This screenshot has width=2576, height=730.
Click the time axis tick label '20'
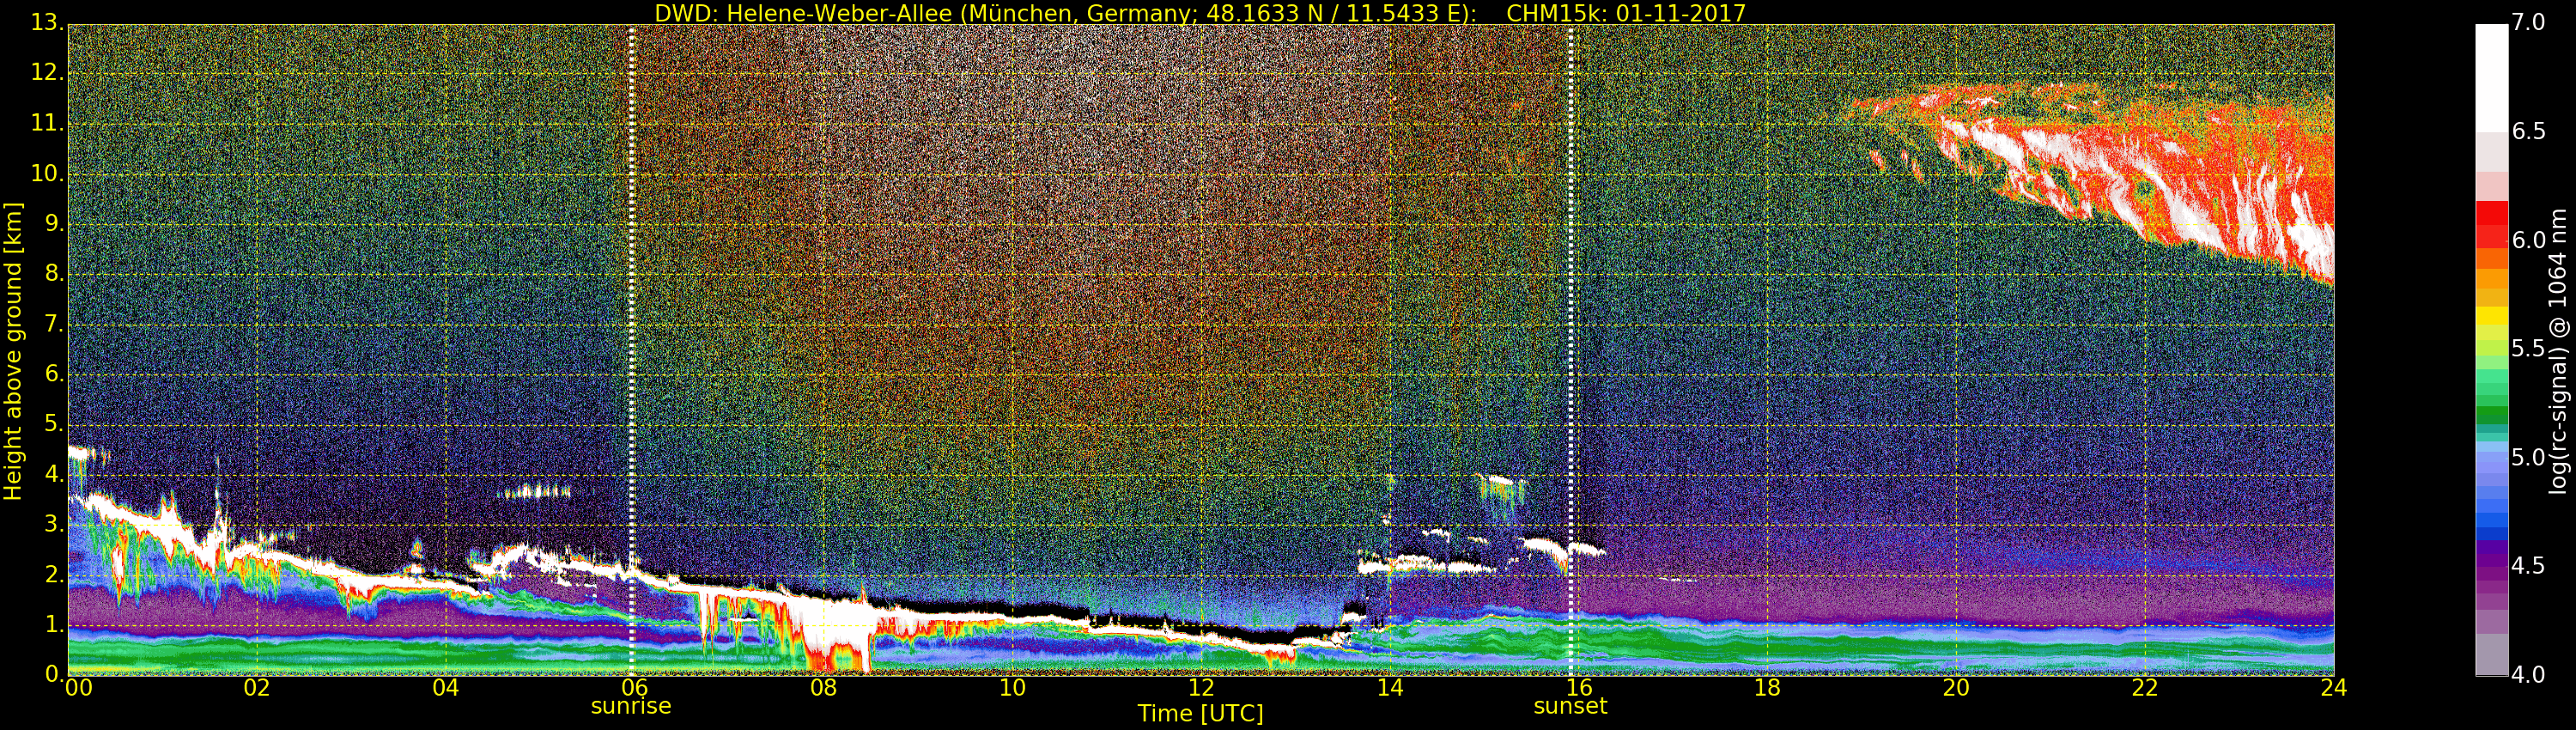pos(1956,688)
